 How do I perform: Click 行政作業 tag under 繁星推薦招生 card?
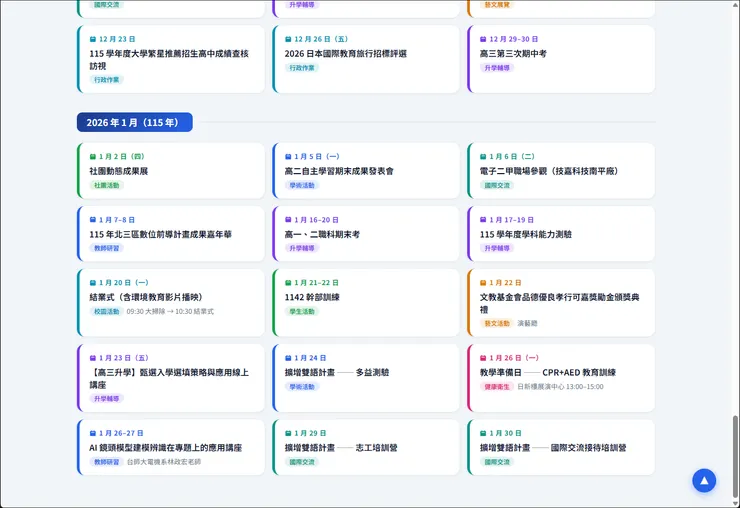(x=107, y=80)
